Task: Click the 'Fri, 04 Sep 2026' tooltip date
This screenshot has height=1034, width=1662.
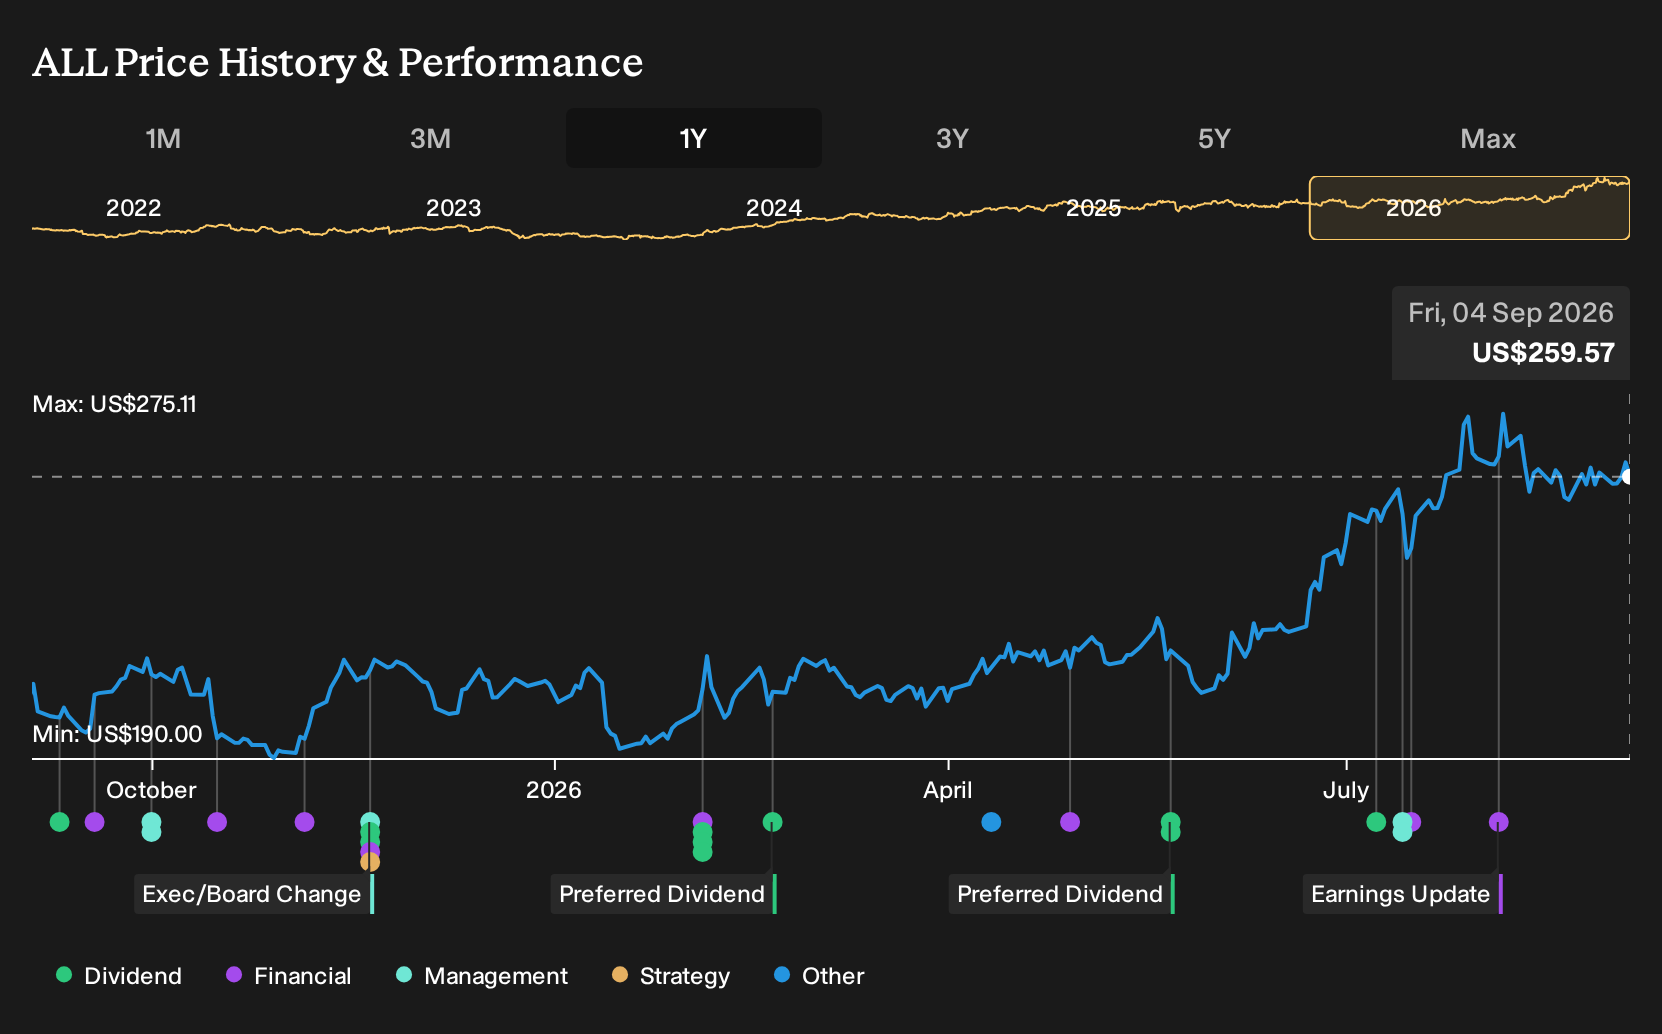Action: pos(1511,313)
